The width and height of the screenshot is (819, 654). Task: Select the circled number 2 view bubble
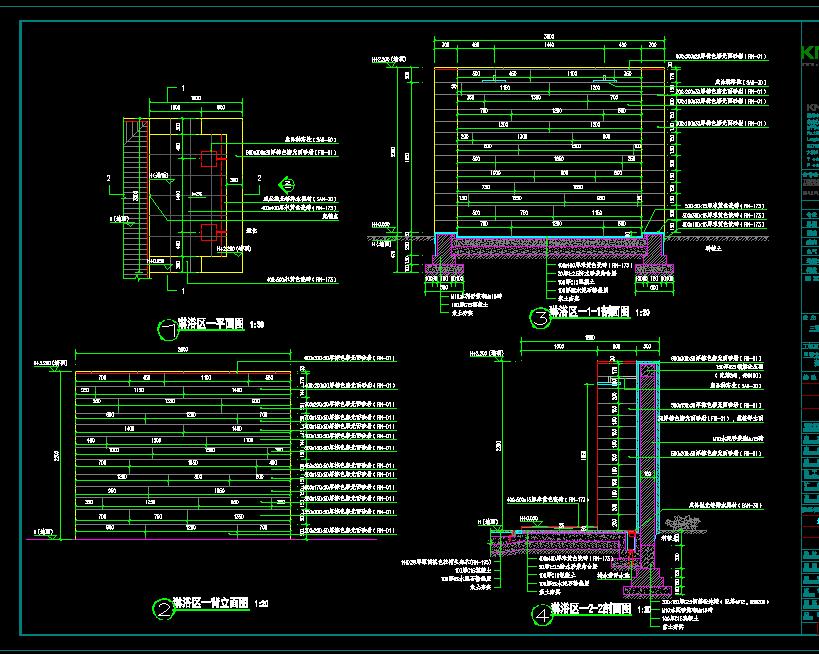(x=163, y=609)
